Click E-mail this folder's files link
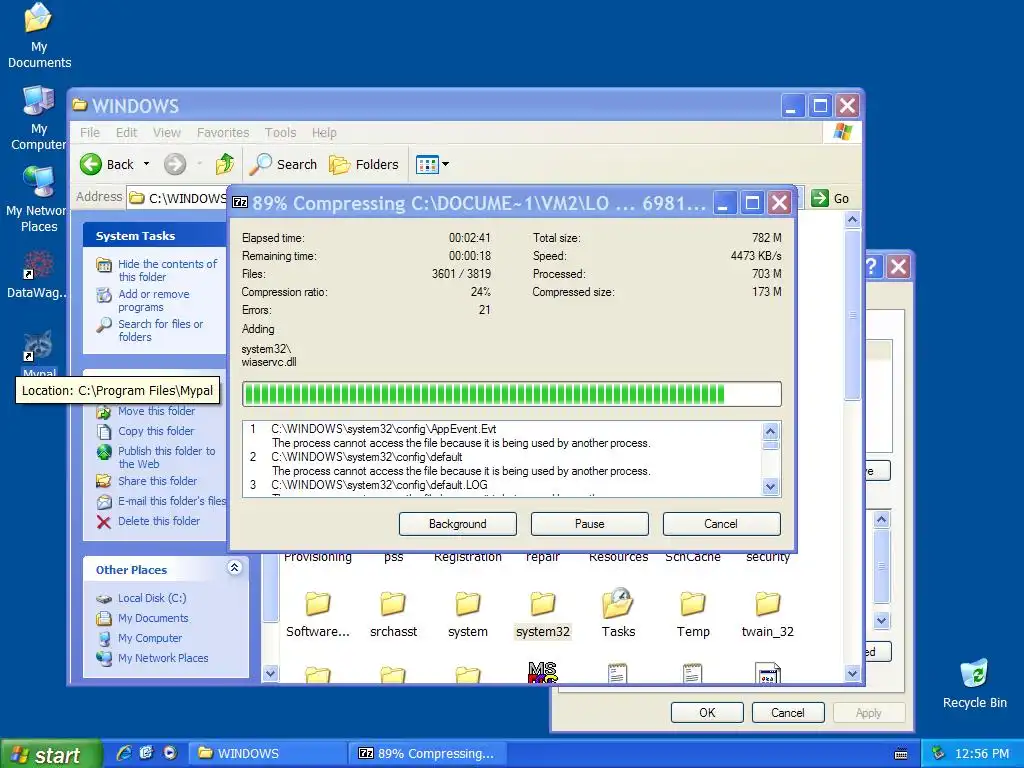 [172, 501]
